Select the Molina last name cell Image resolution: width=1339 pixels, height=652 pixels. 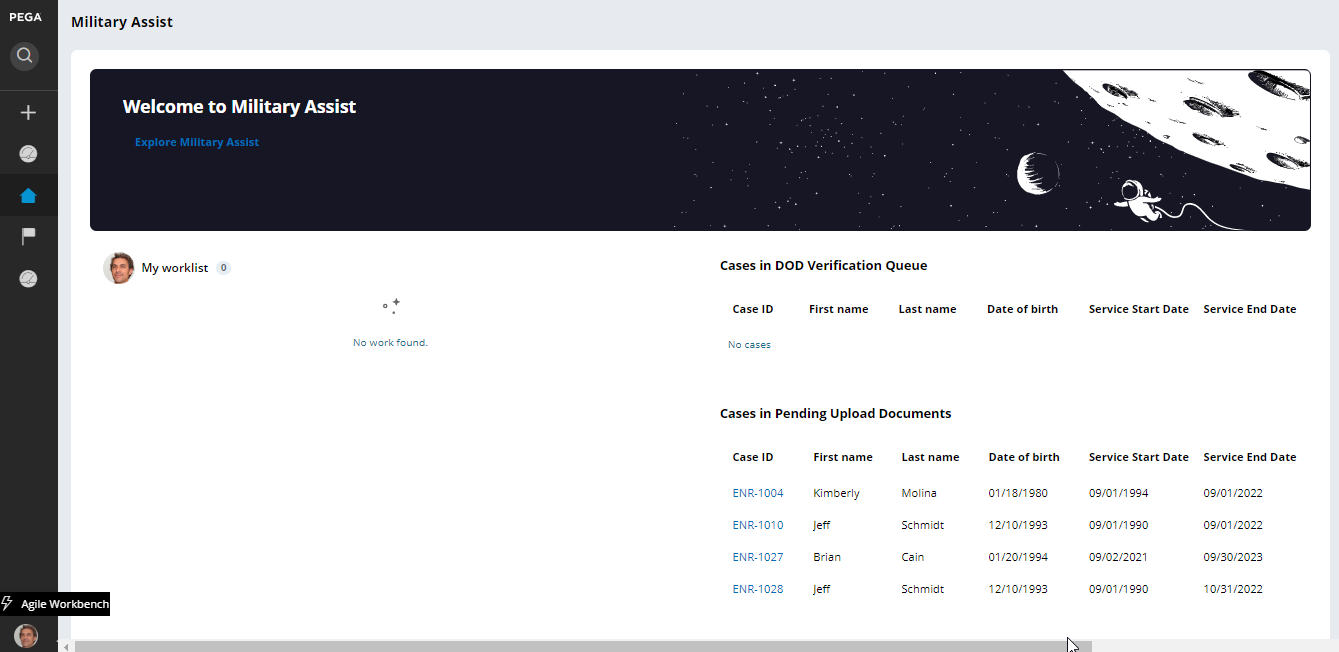coord(919,493)
